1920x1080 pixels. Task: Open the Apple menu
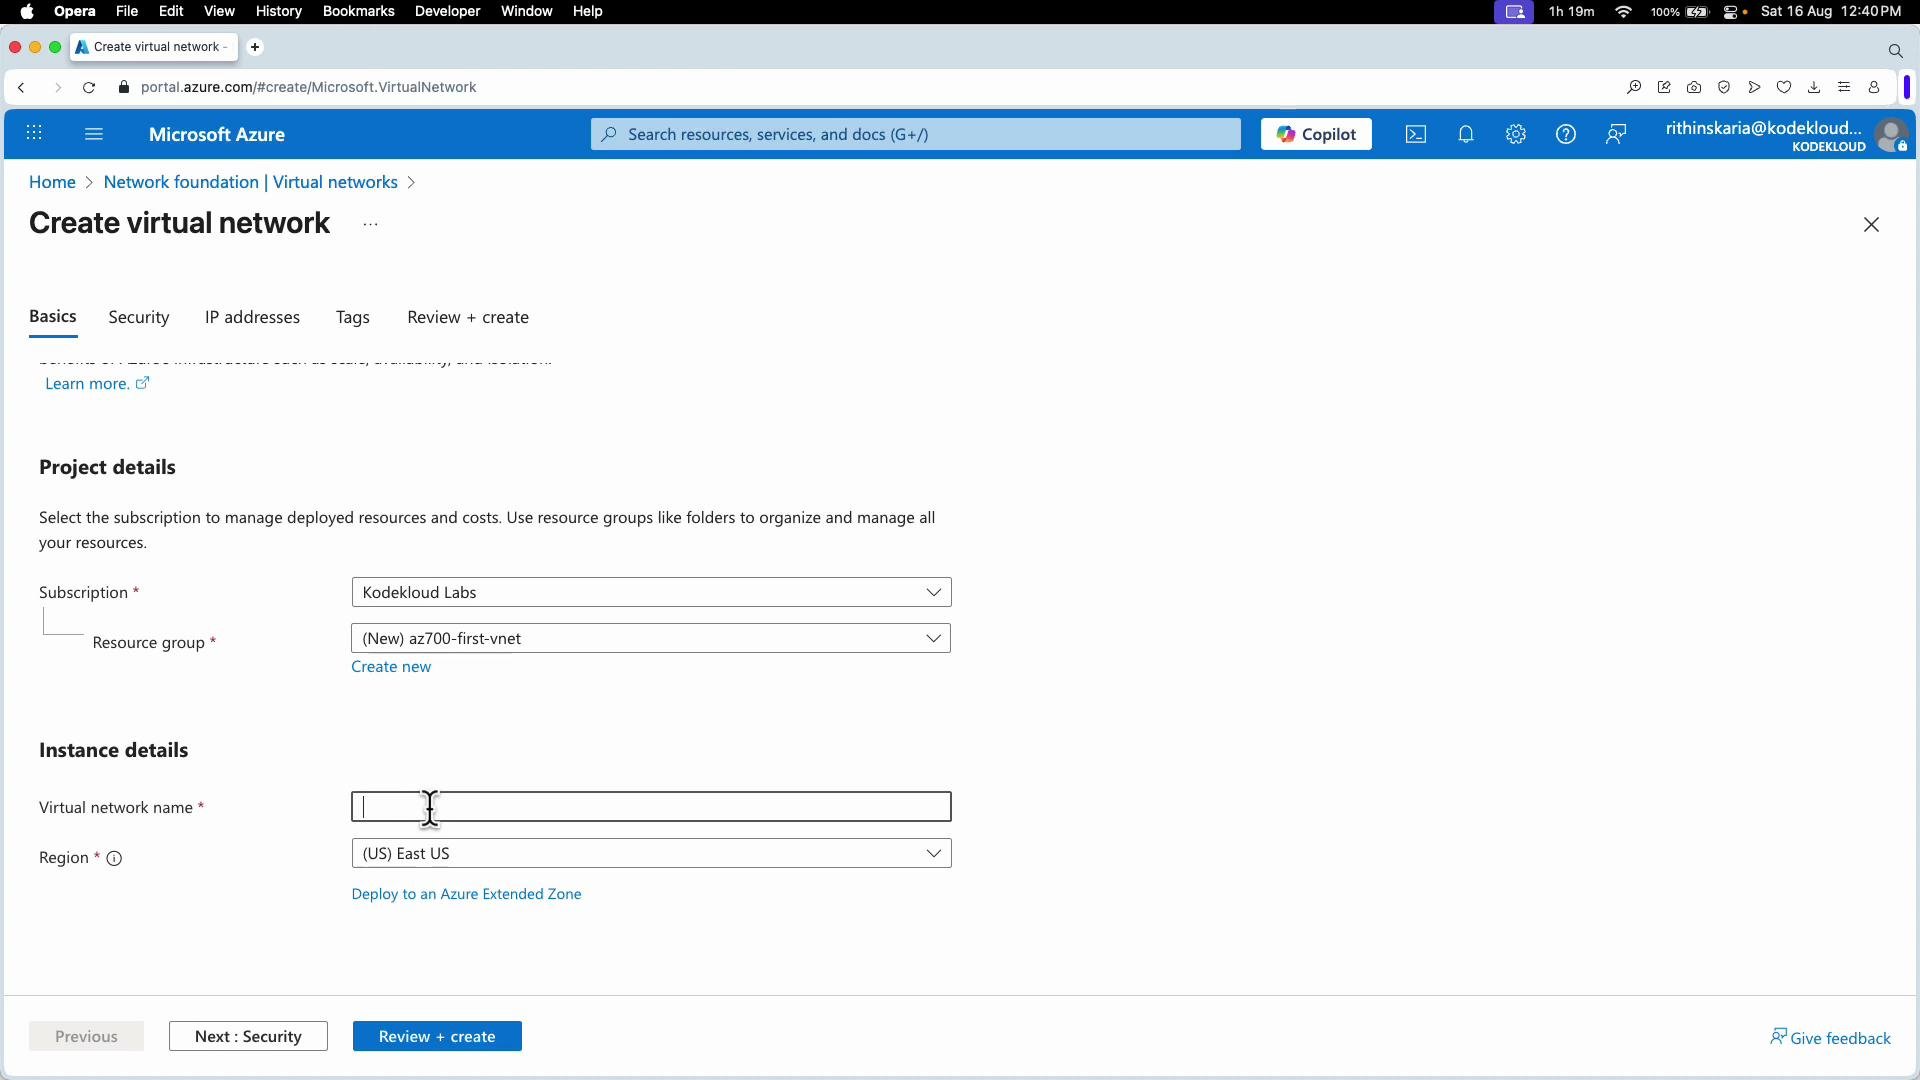click(27, 11)
